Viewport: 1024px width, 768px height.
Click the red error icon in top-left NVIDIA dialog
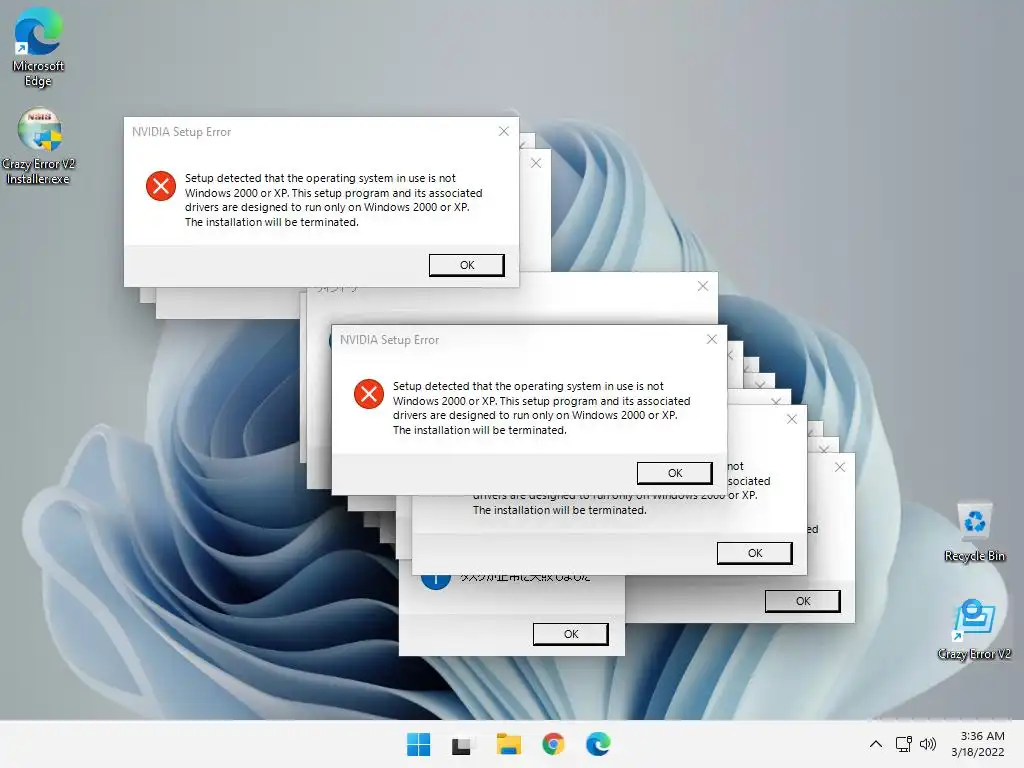point(161,186)
